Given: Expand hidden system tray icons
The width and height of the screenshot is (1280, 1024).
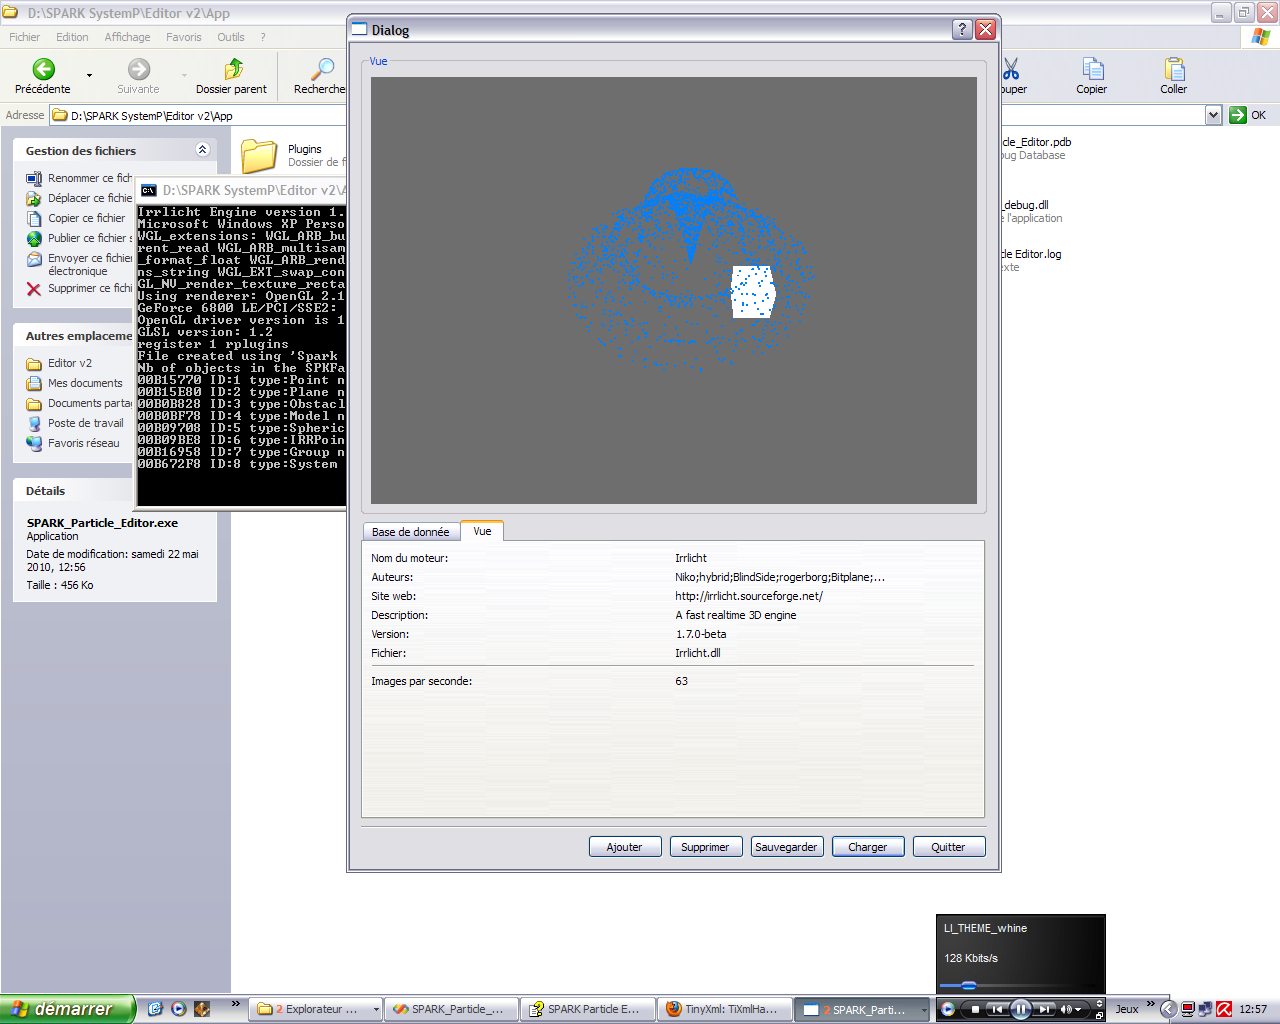Looking at the screenshot, I should click(x=1167, y=1009).
